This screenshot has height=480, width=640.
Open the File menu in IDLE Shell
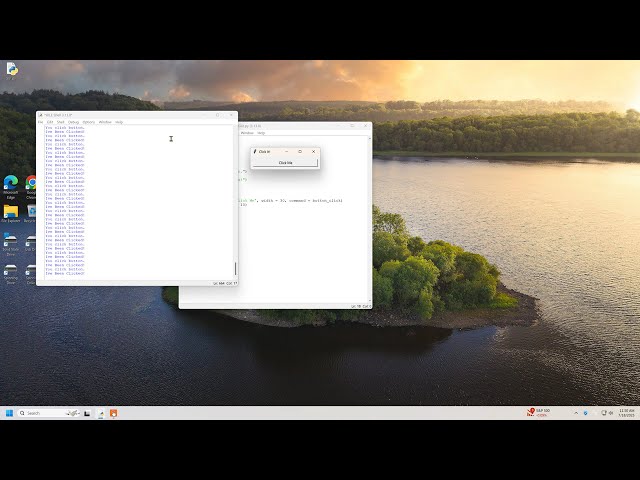tap(40, 122)
